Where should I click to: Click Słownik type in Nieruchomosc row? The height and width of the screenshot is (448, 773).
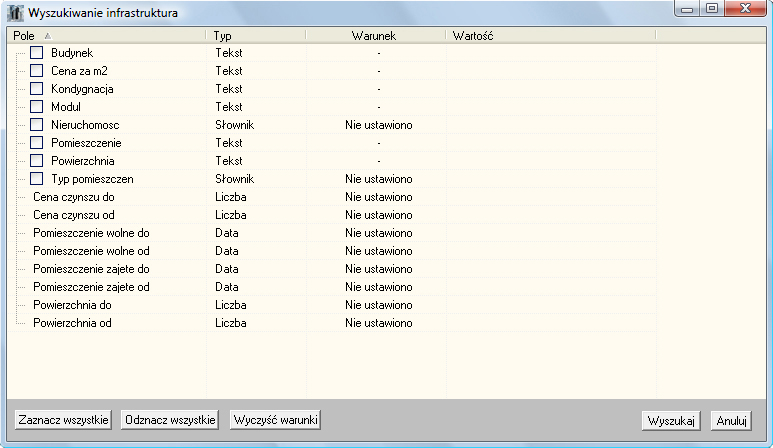(x=235, y=125)
